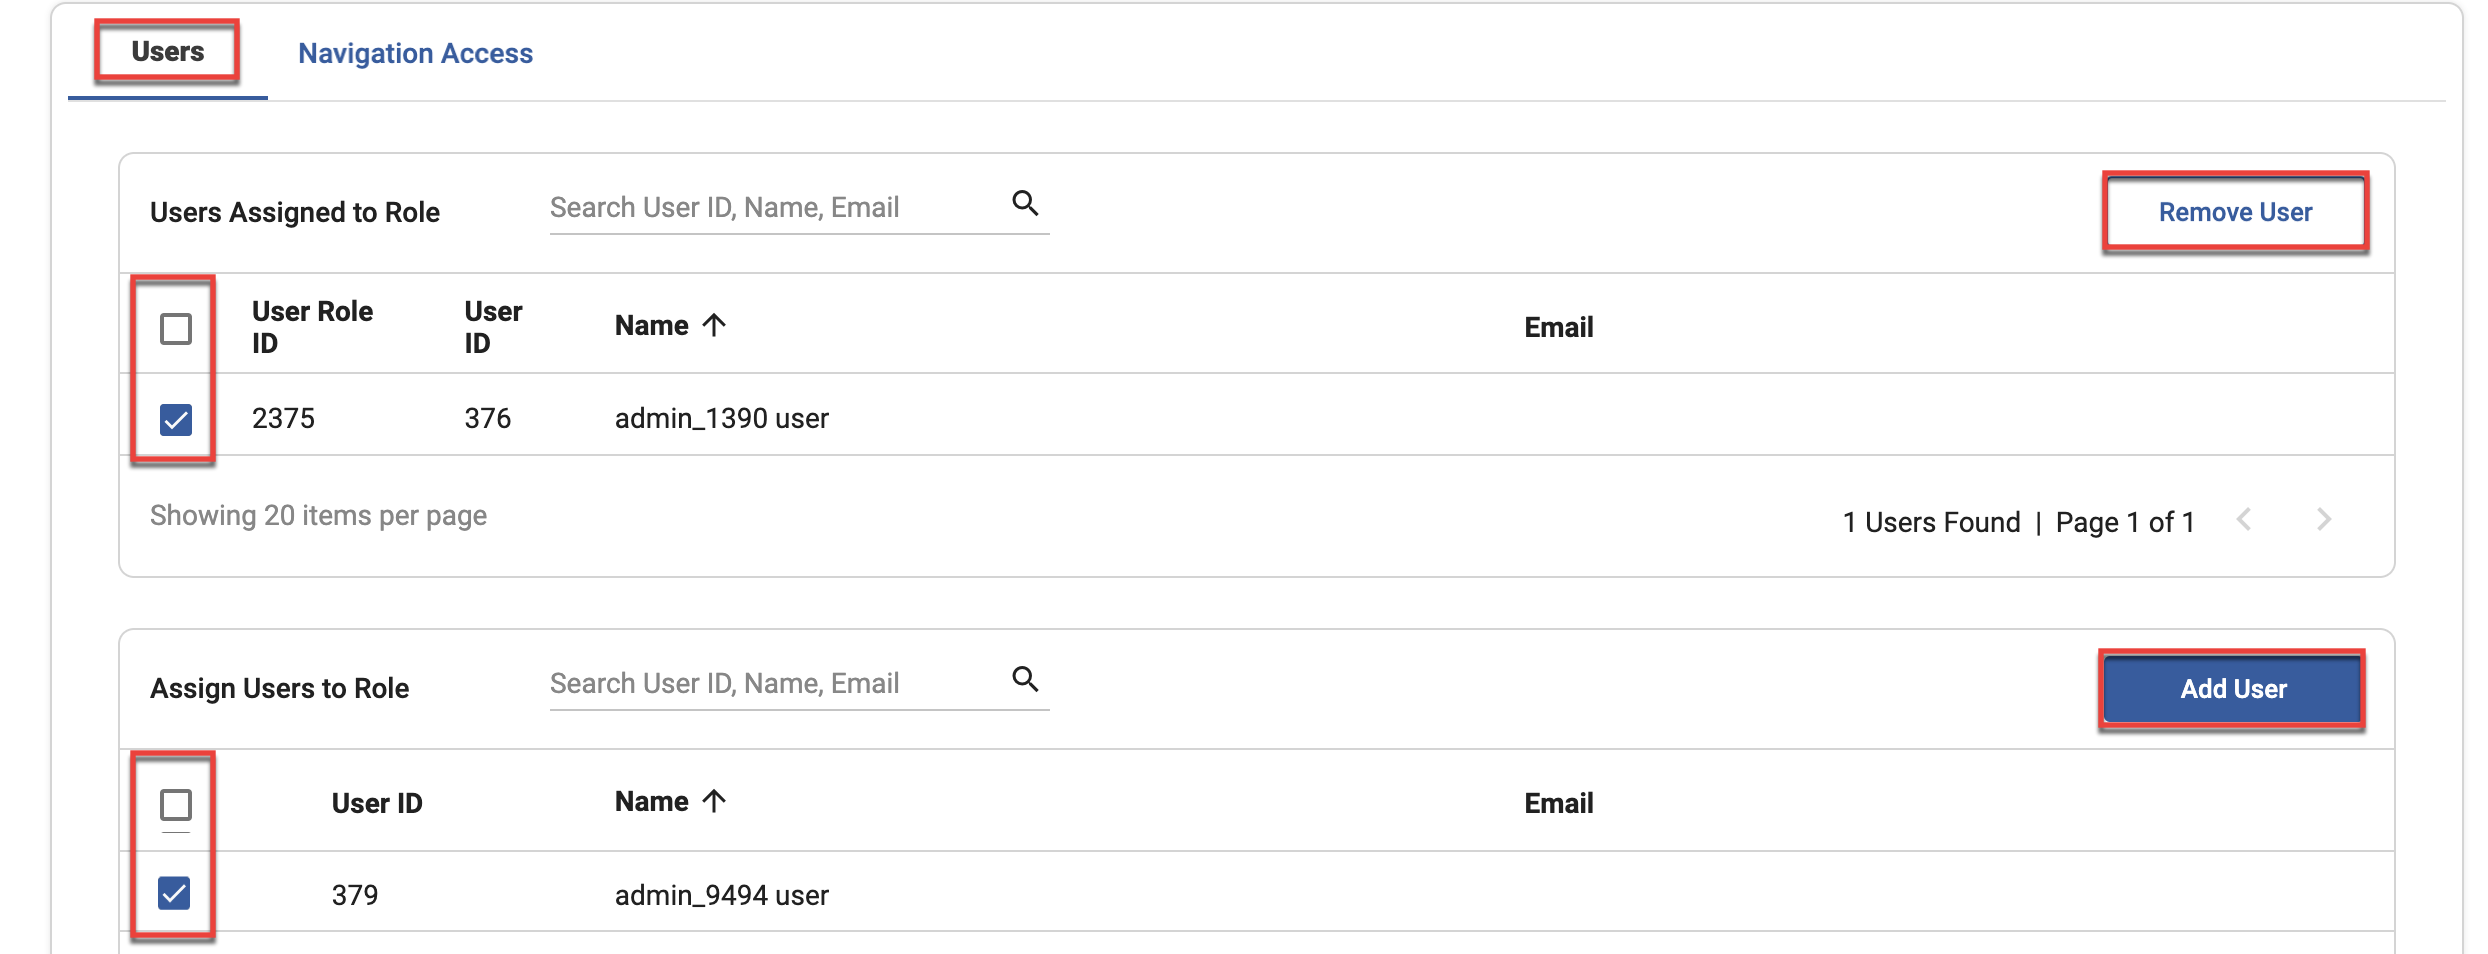Image resolution: width=2488 pixels, height=954 pixels.
Task: Select the admin_9494 user name cell
Action: point(721,895)
